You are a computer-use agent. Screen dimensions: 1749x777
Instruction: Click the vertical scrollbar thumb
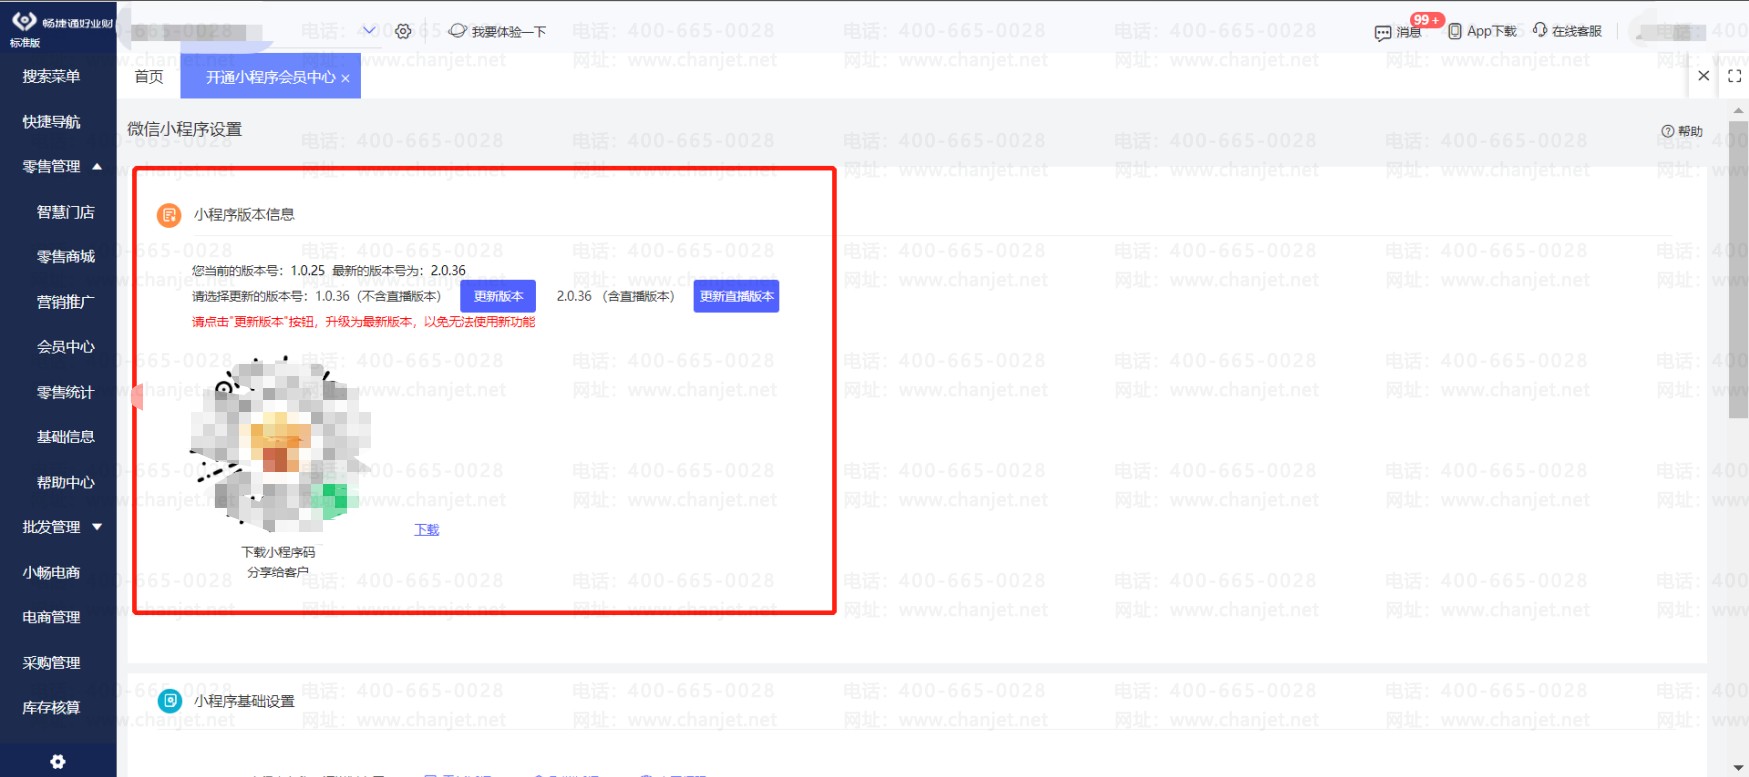(x=1739, y=268)
